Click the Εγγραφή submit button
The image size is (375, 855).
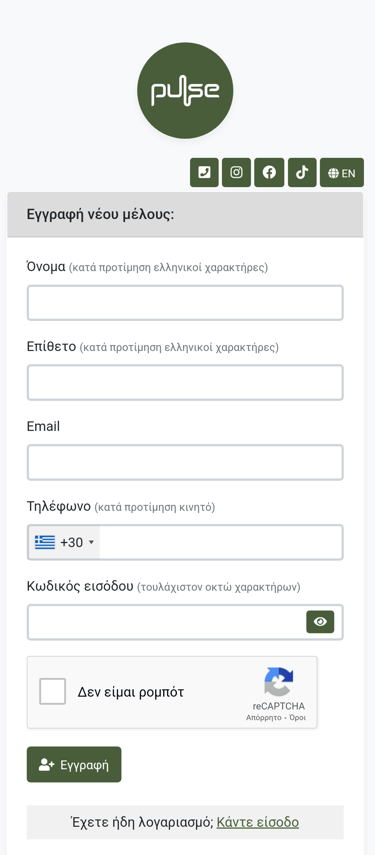(x=74, y=764)
